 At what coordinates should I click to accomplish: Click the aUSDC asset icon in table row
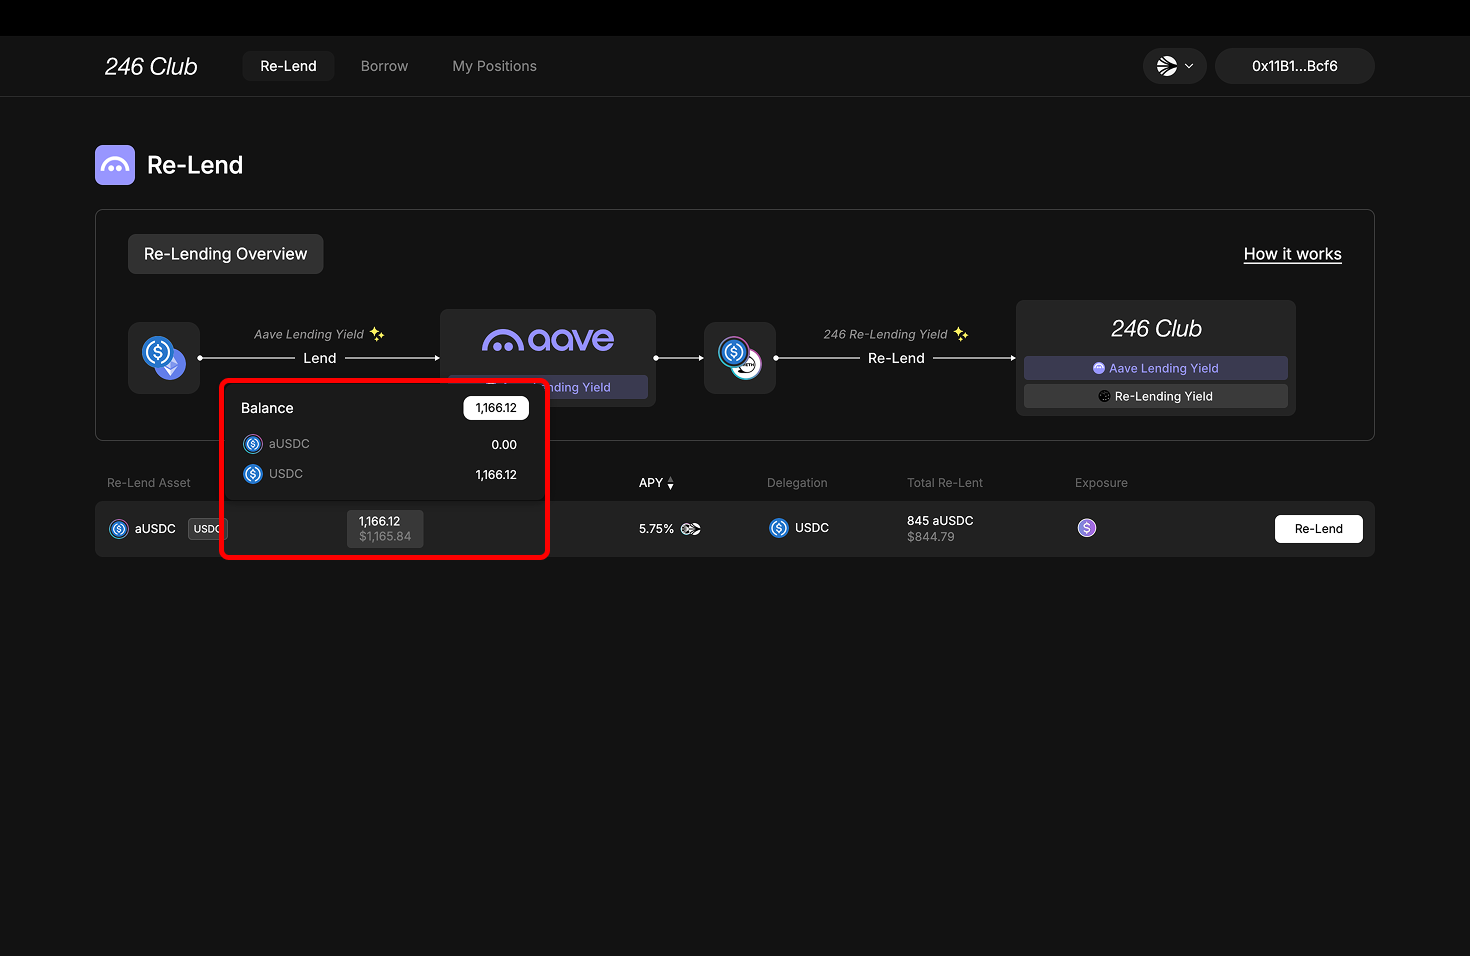[x=119, y=529]
